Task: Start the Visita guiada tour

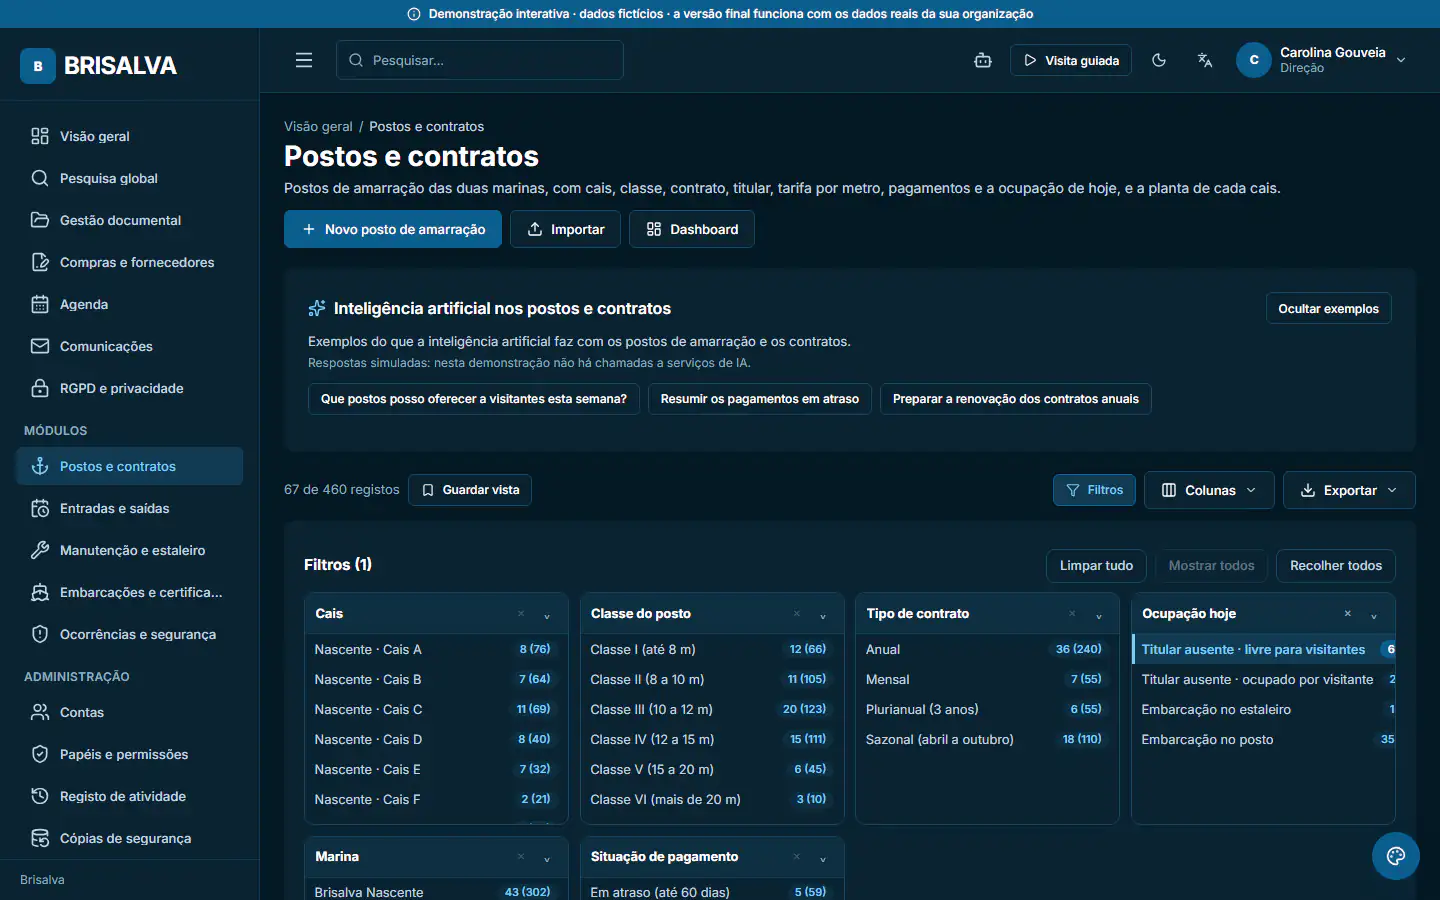Action: point(1071,60)
